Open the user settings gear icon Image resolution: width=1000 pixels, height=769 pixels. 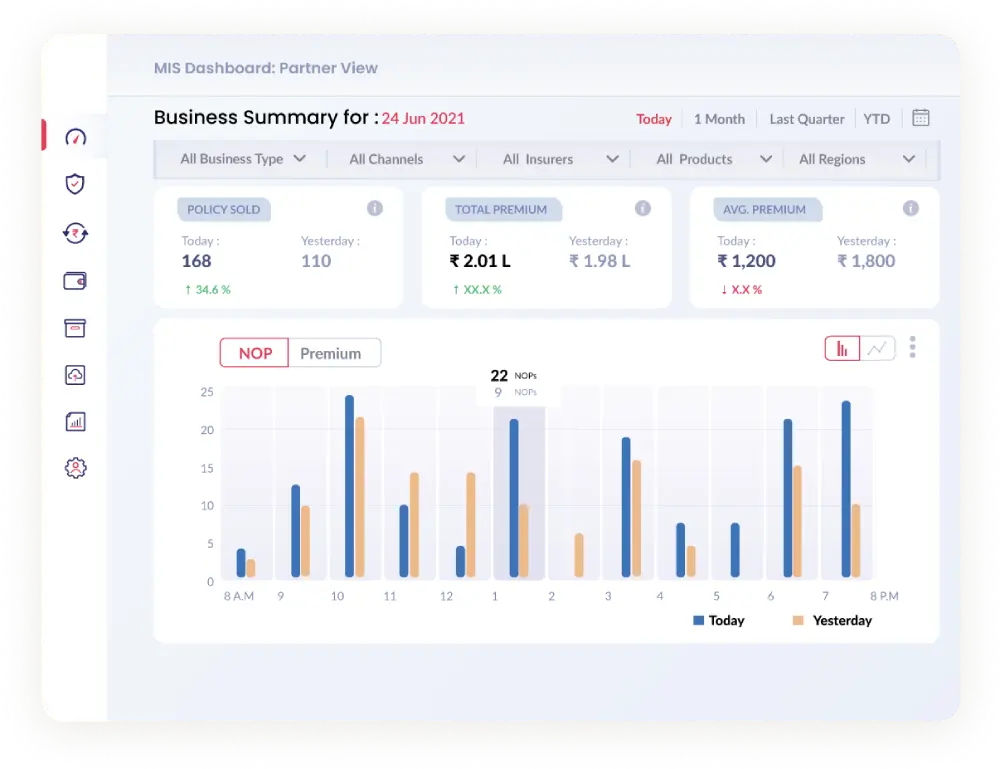(x=75, y=468)
